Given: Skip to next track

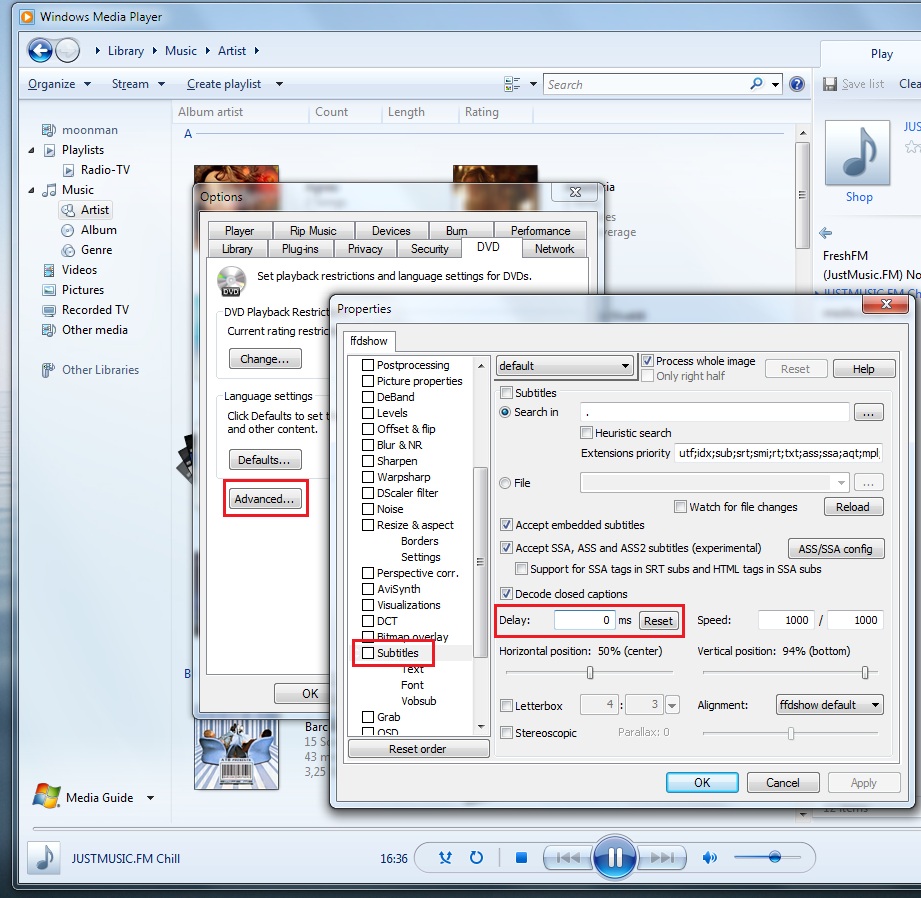Looking at the screenshot, I should (661, 858).
